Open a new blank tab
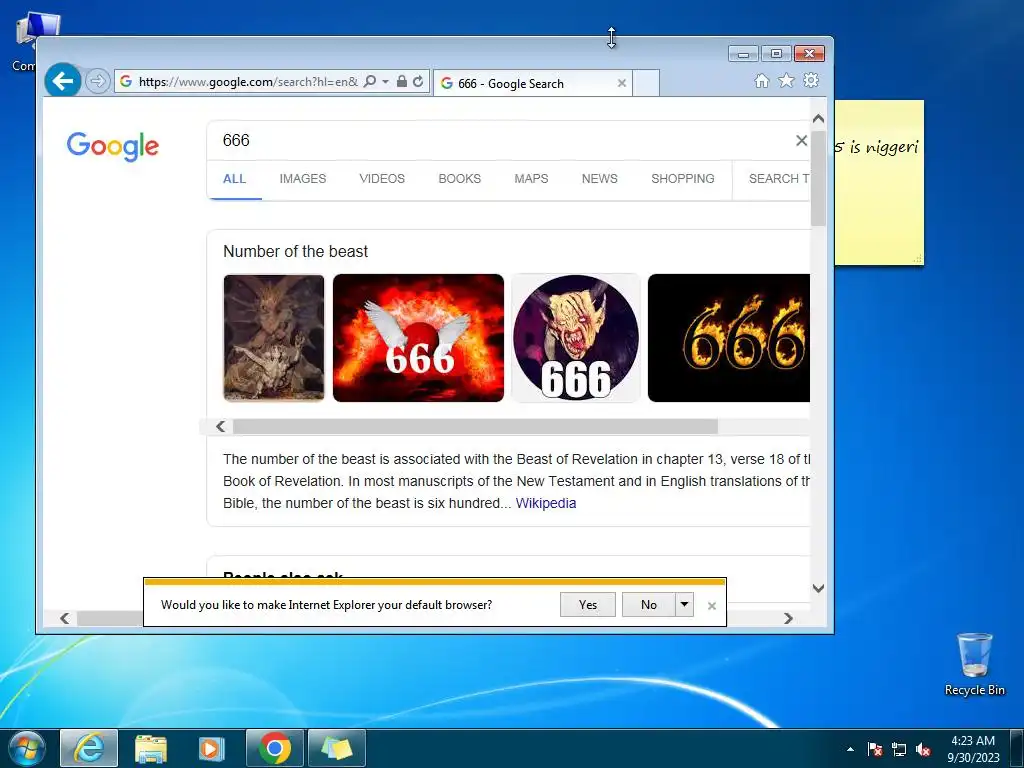 click(646, 83)
